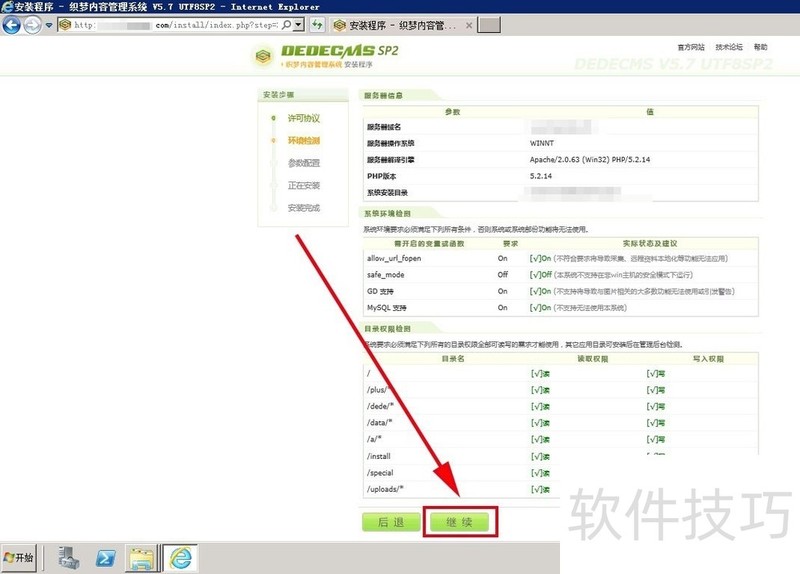
Task: Select the 安装程序 - 织梦内容管 browser tab
Action: coord(402,25)
